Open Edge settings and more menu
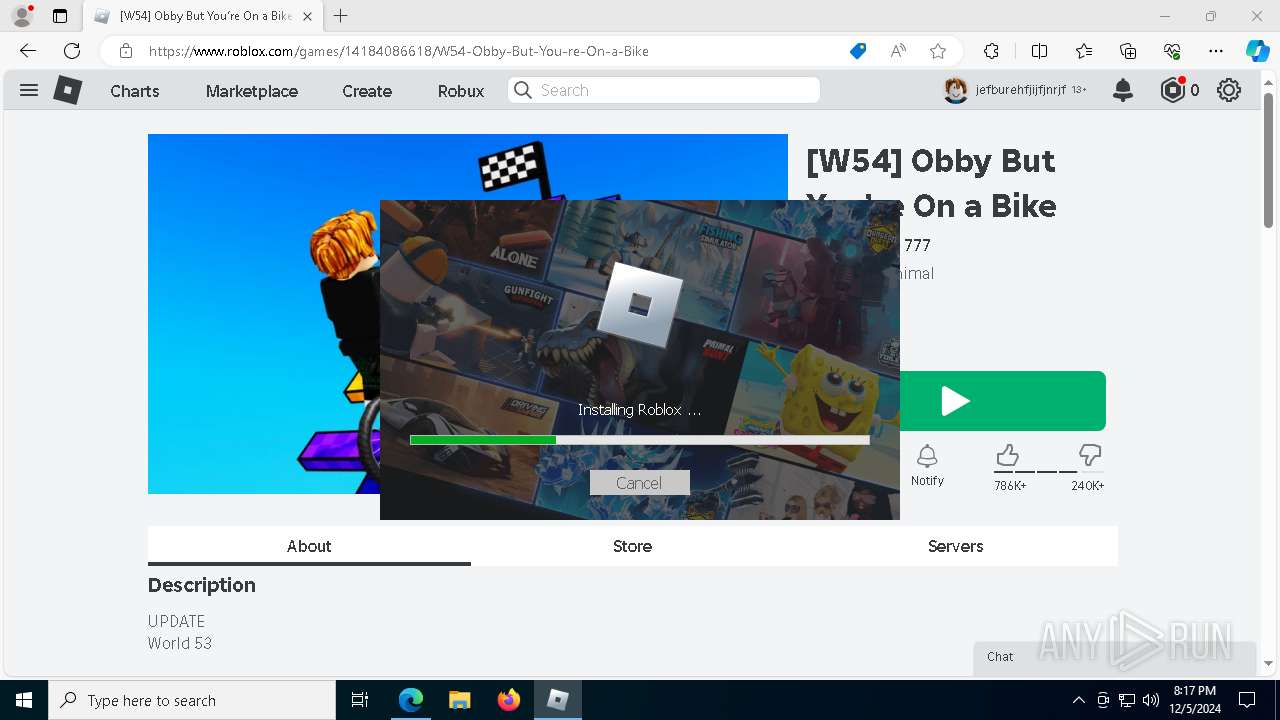 1216,51
